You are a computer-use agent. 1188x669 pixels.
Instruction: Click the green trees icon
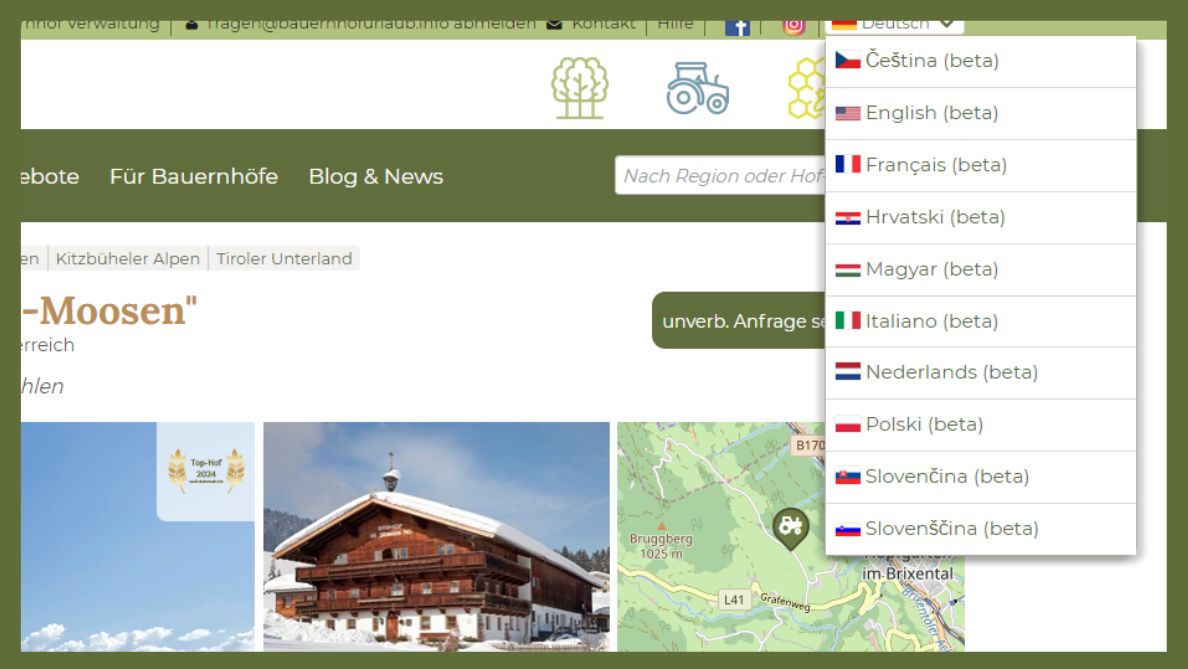point(580,88)
